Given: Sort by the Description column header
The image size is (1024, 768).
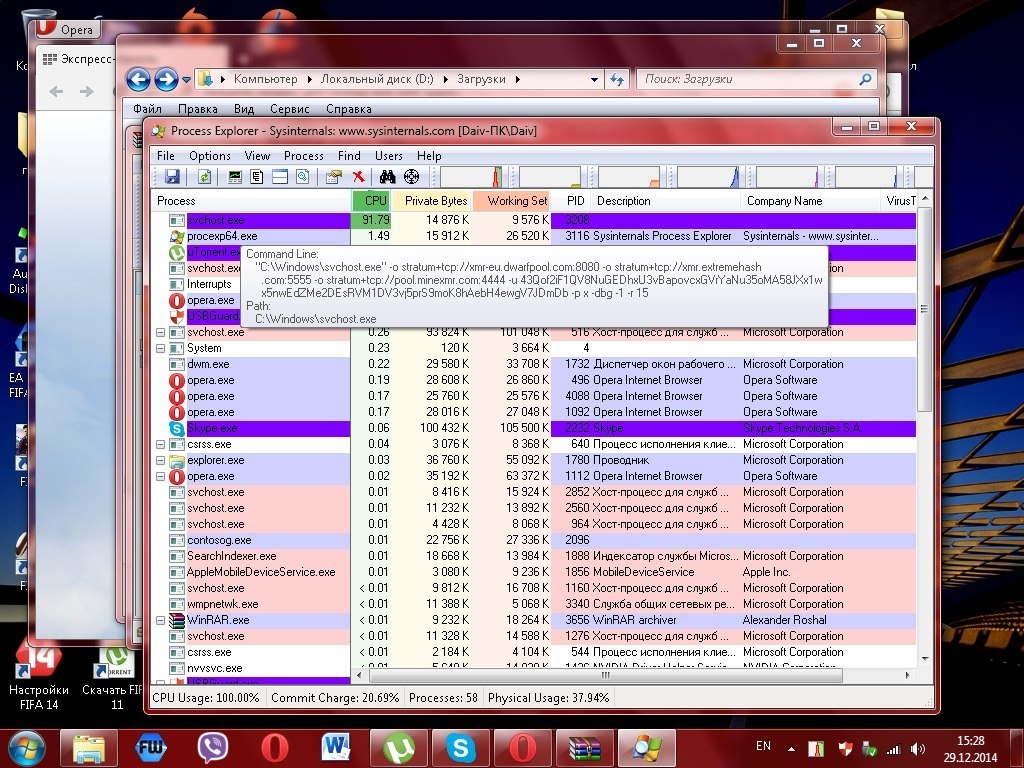Looking at the screenshot, I should 665,201.
